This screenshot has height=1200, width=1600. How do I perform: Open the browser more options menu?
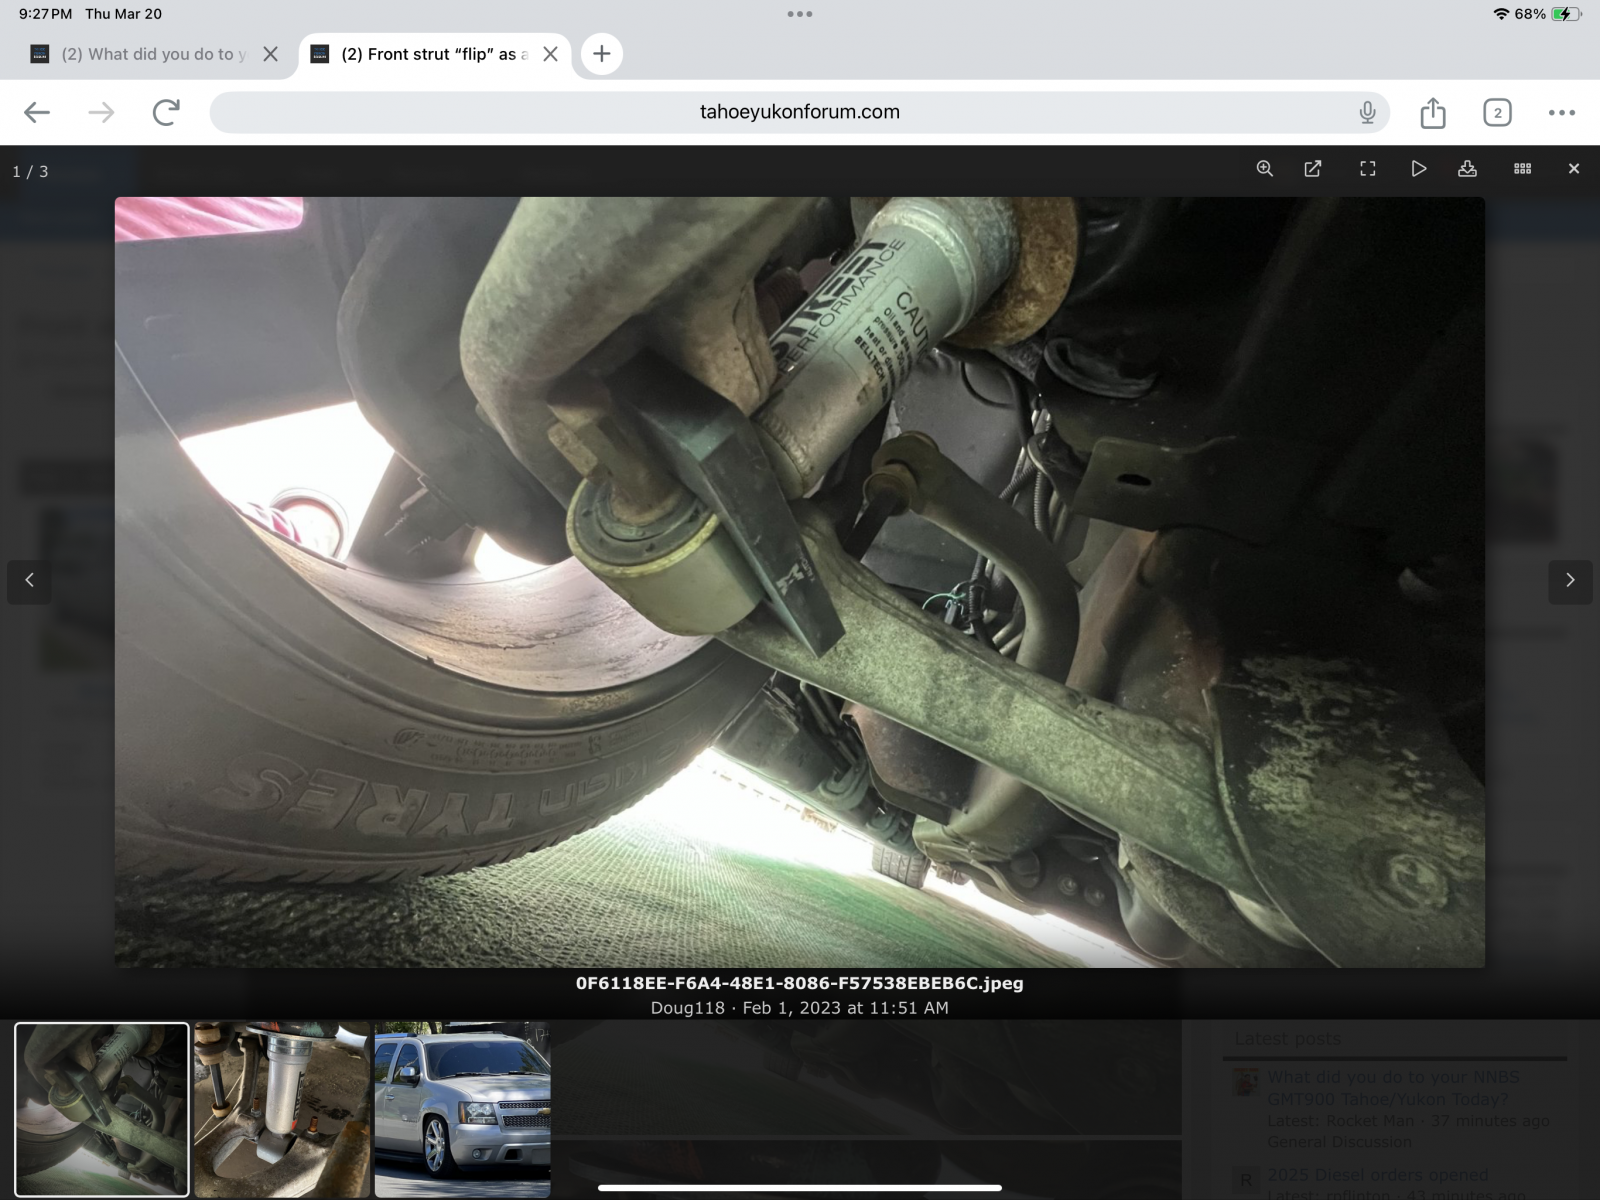point(1561,112)
